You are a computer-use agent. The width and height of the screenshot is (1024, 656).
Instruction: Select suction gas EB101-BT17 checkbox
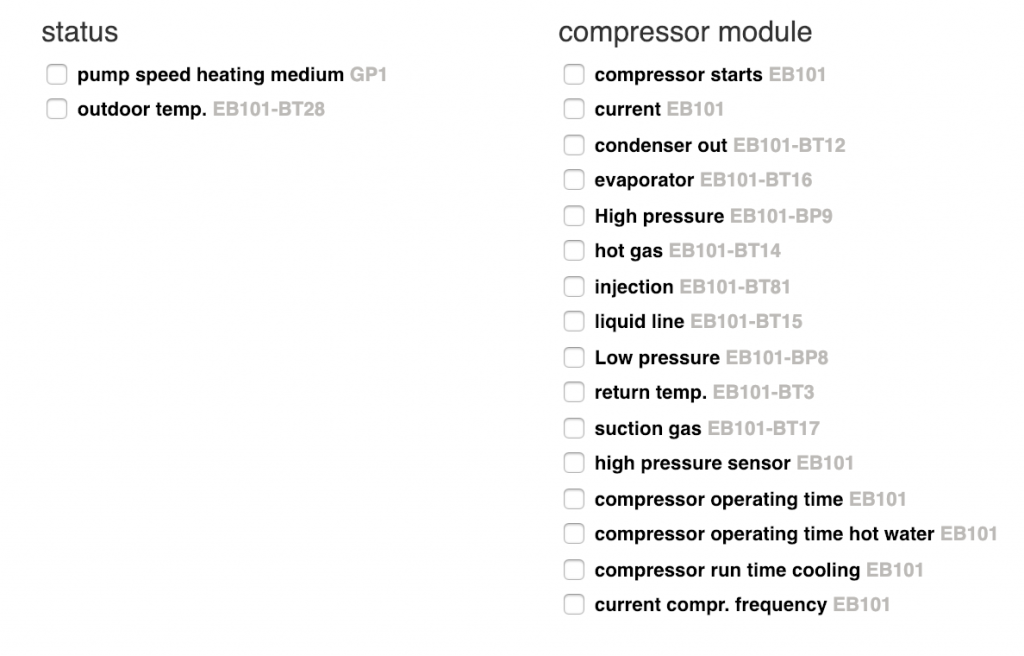(574, 429)
